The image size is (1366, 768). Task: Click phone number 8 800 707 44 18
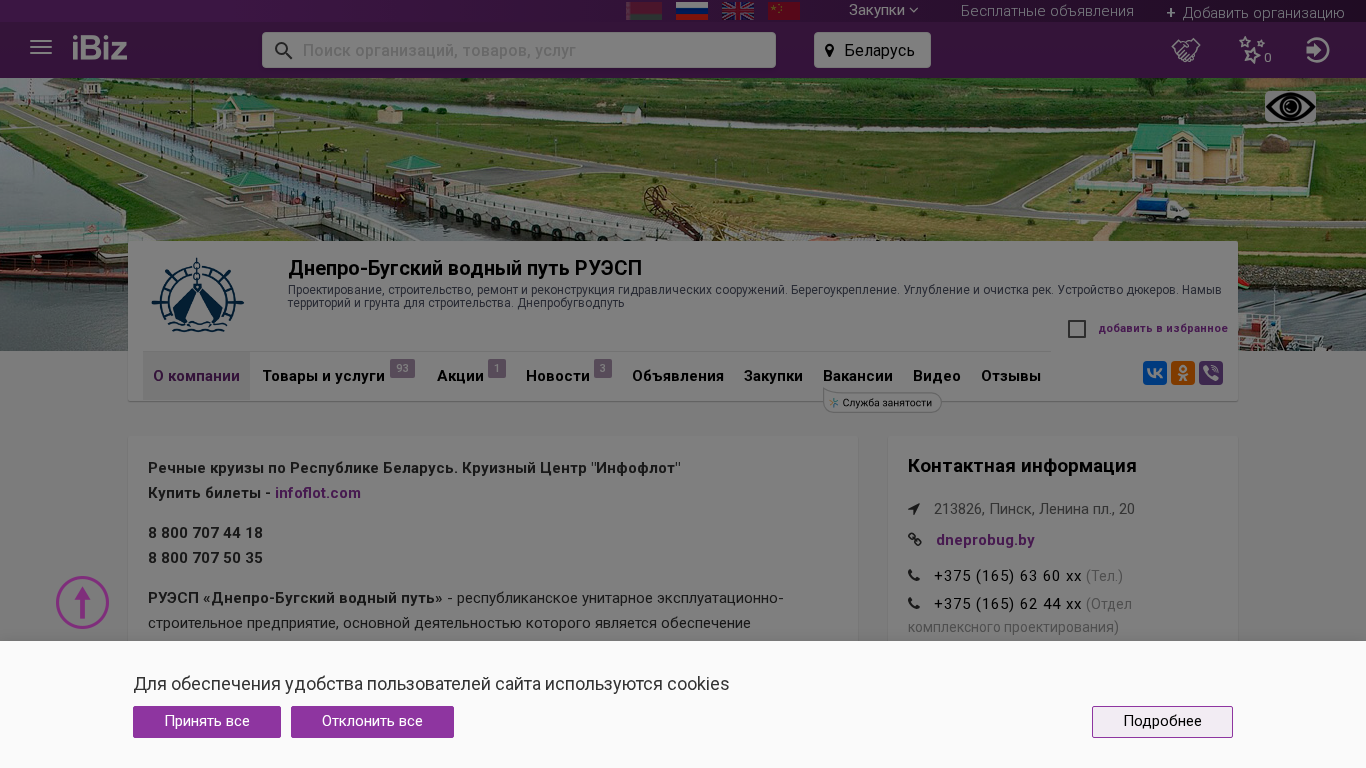(205, 533)
